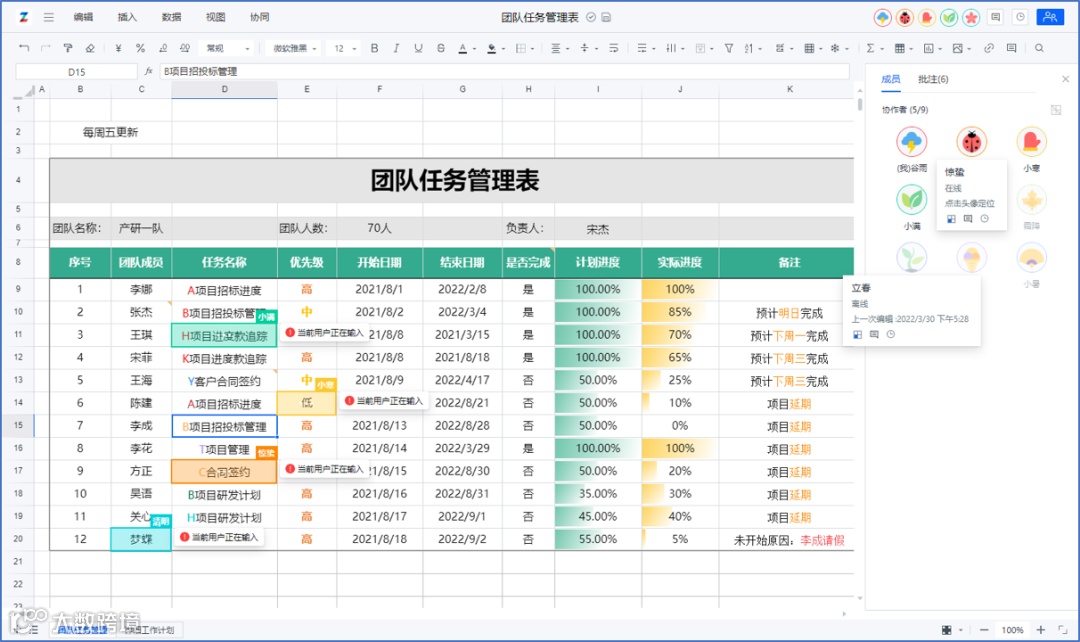Image resolution: width=1080 pixels, height=642 pixels.
Task: Close the members side panel with the X
Action: click(x=1065, y=79)
